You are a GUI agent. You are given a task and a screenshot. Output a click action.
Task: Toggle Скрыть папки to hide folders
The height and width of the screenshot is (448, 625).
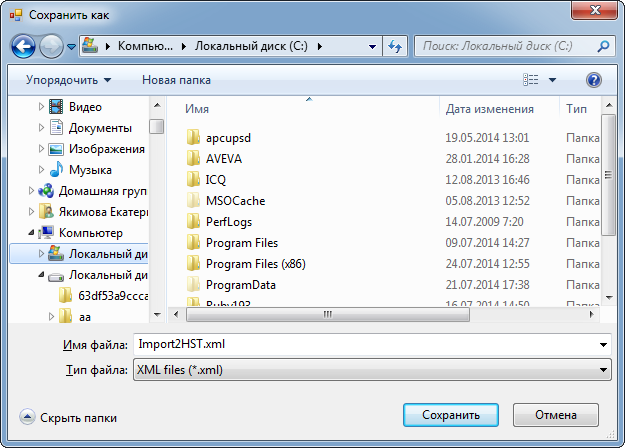68,418
